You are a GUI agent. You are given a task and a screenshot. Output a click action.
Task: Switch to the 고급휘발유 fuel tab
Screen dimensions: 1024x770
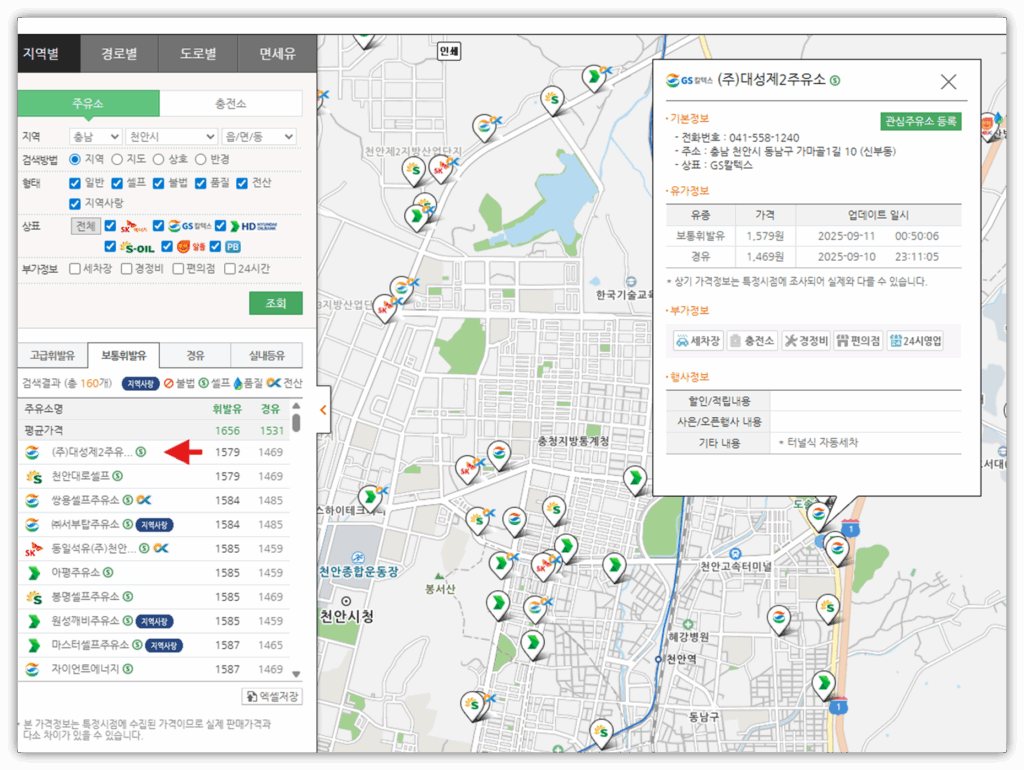(x=52, y=355)
